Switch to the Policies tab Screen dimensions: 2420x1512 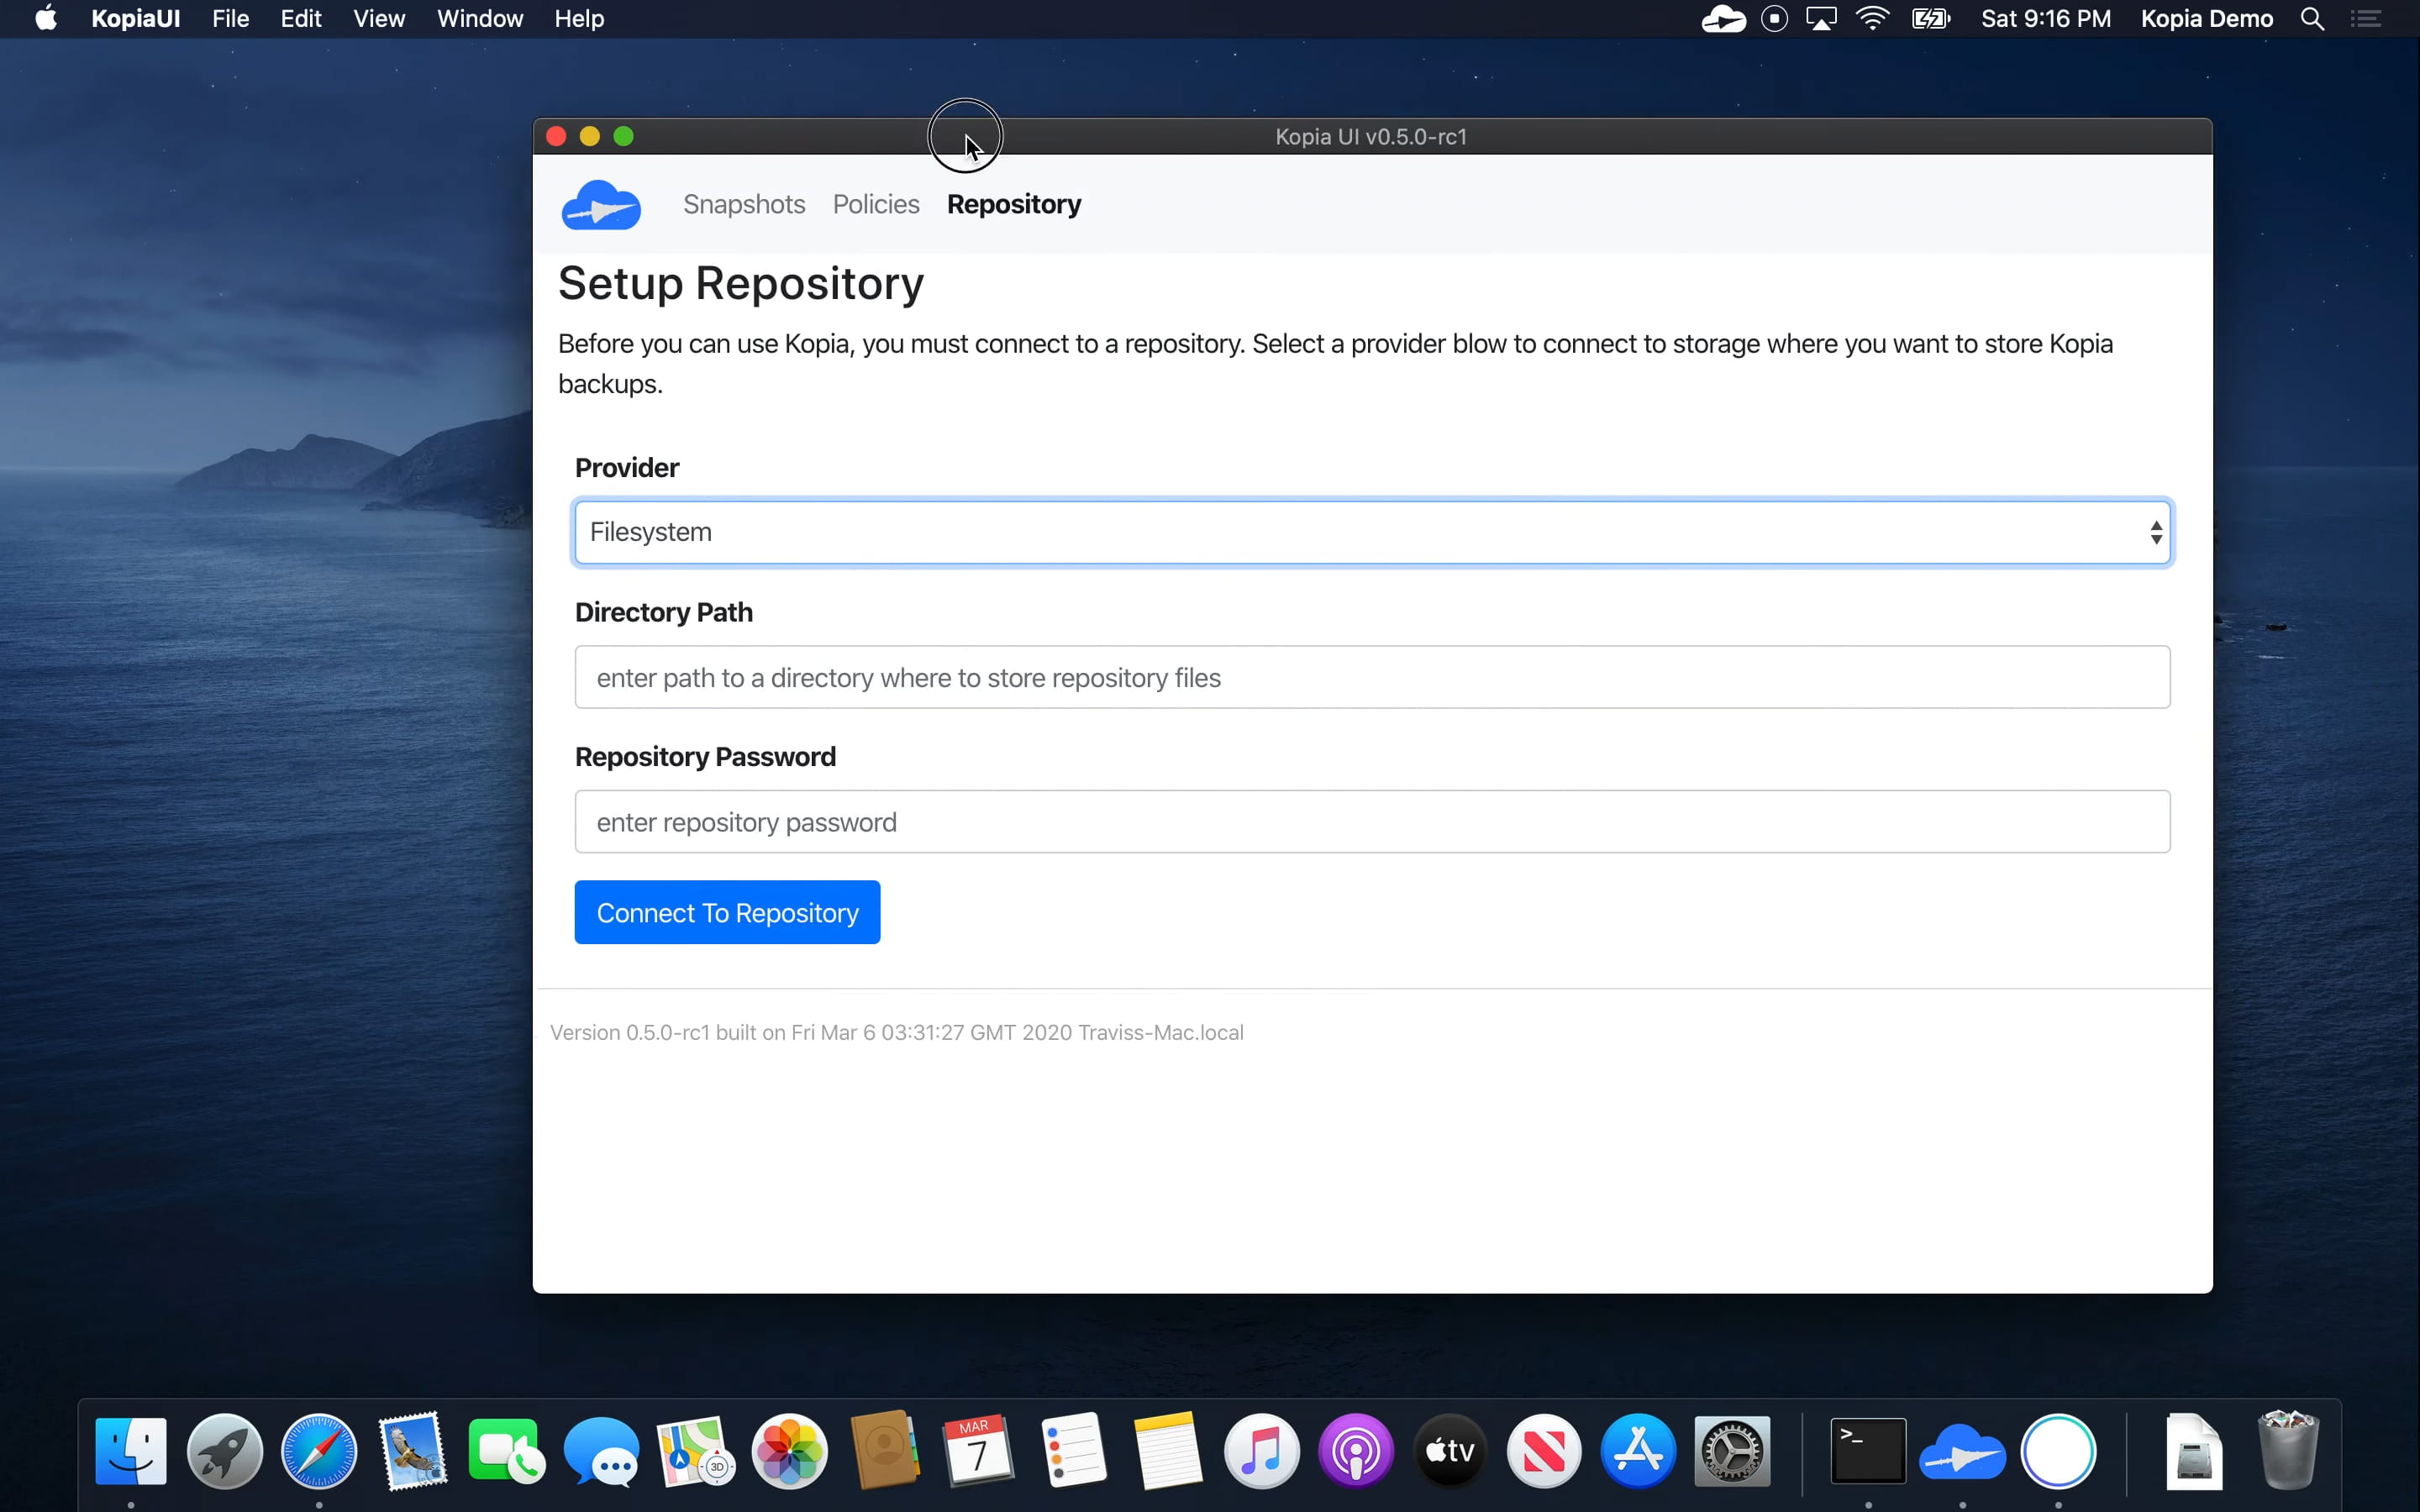(876, 204)
